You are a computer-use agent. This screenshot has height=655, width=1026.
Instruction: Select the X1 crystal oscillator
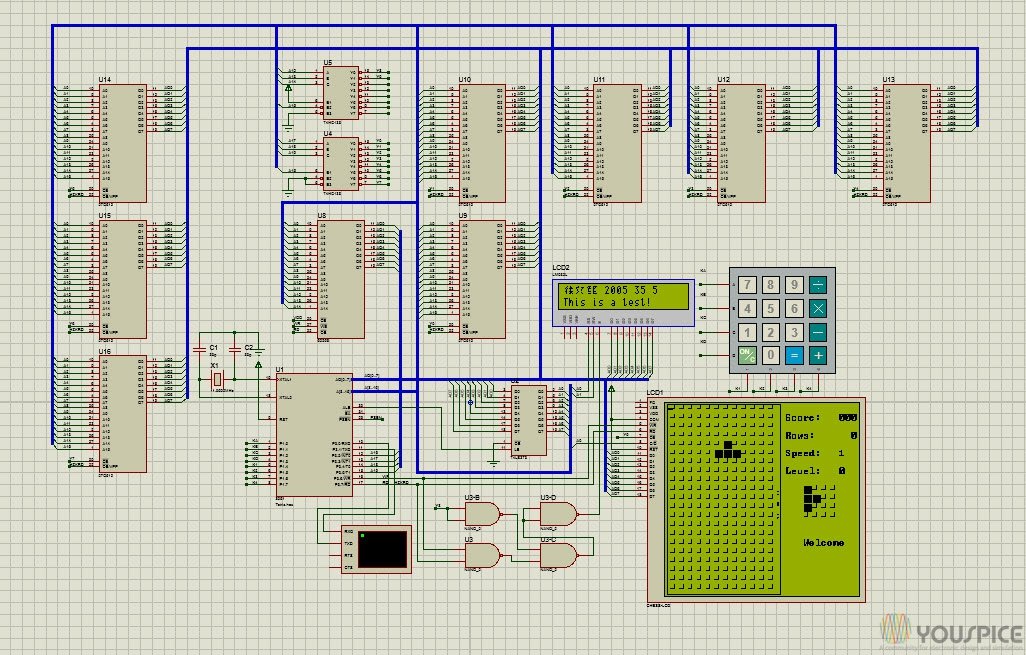(216, 380)
